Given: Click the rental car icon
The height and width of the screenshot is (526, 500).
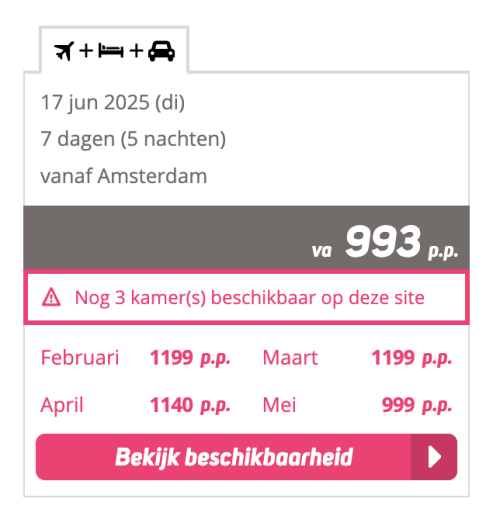Looking at the screenshot, I should click(x=161, y=51).
